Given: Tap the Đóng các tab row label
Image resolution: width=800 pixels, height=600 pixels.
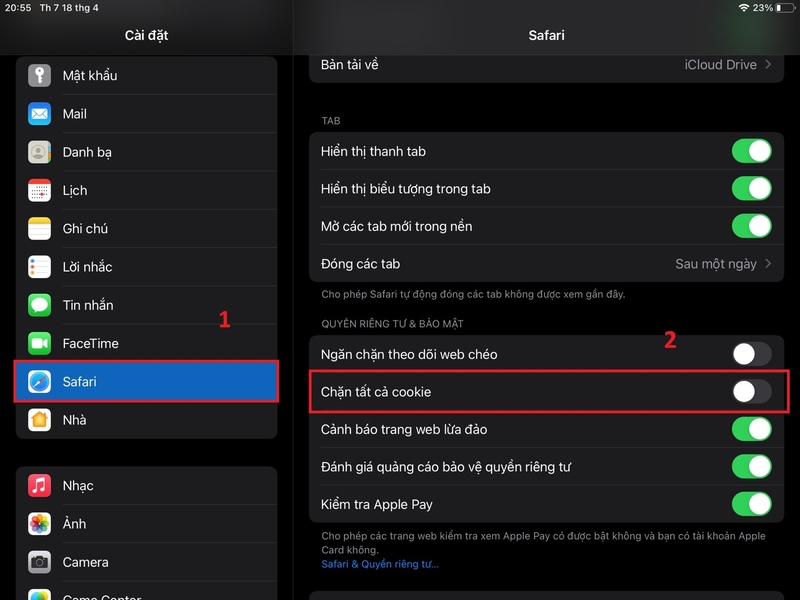Looking at the screenshot, I should (x=360, y=264).
